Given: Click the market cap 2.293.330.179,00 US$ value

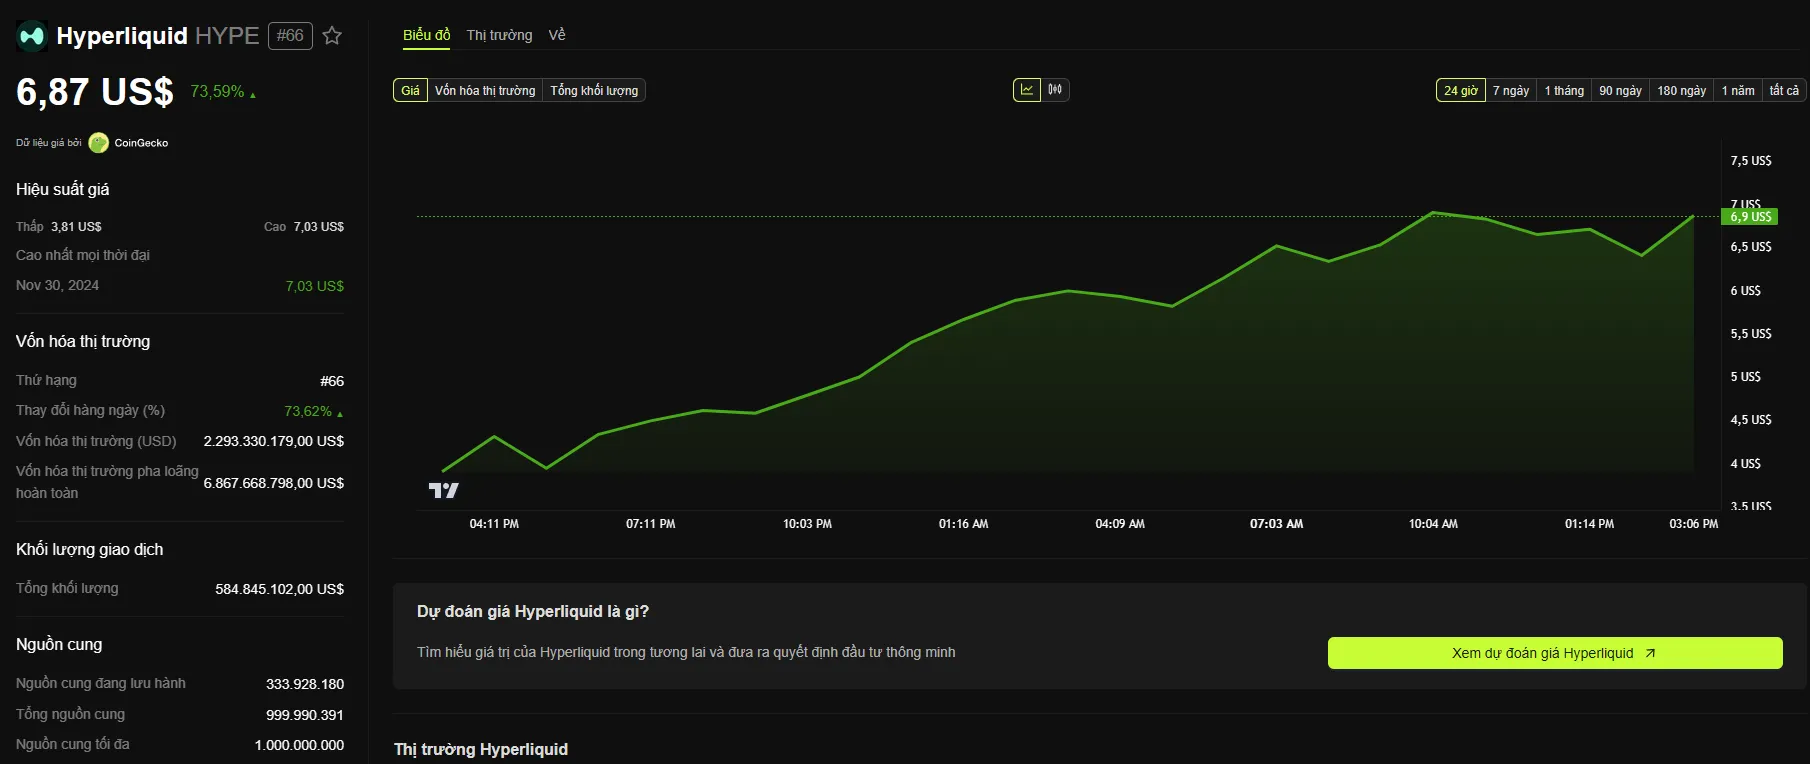Looking at the screenshot, I should [274, 441].
